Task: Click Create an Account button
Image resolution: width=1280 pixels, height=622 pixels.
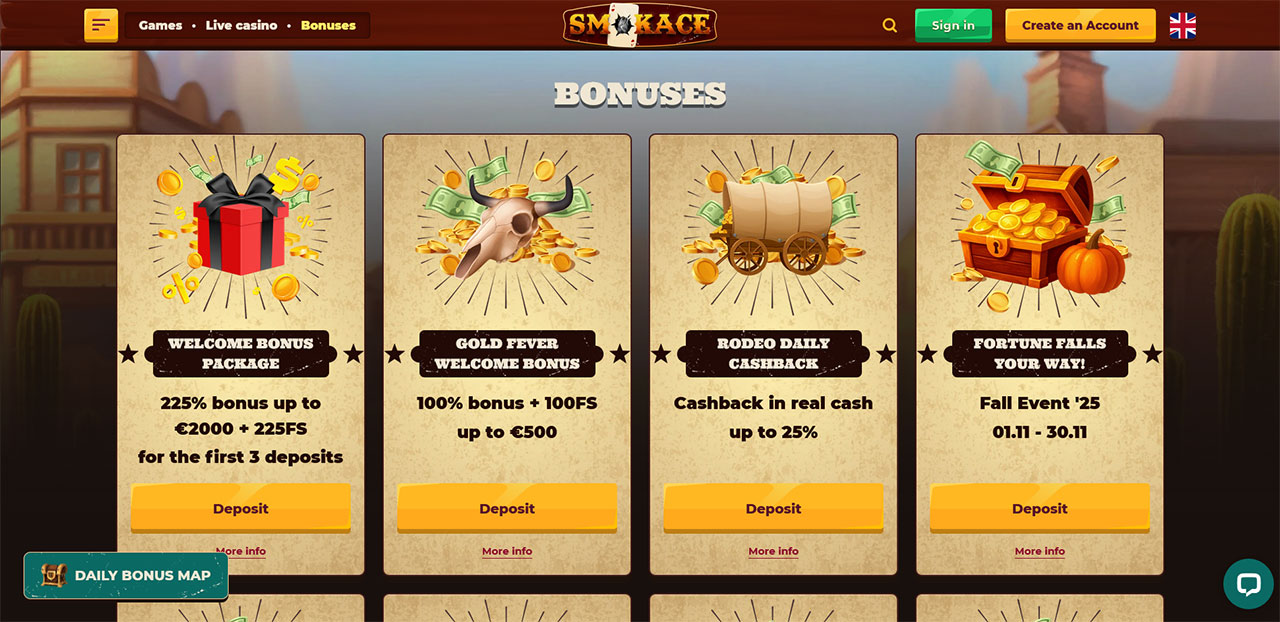Action: [x=1080, y=25]
